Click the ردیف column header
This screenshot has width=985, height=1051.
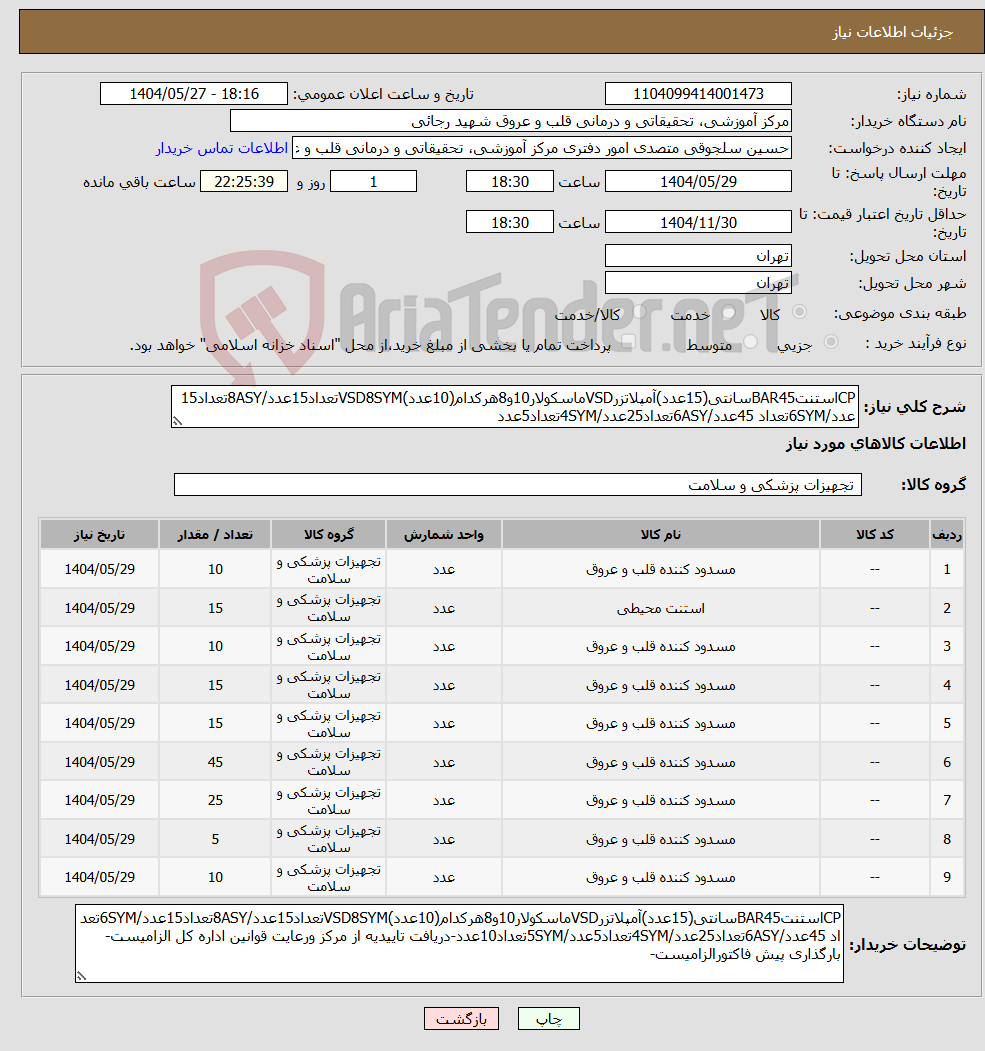point(947,534)
